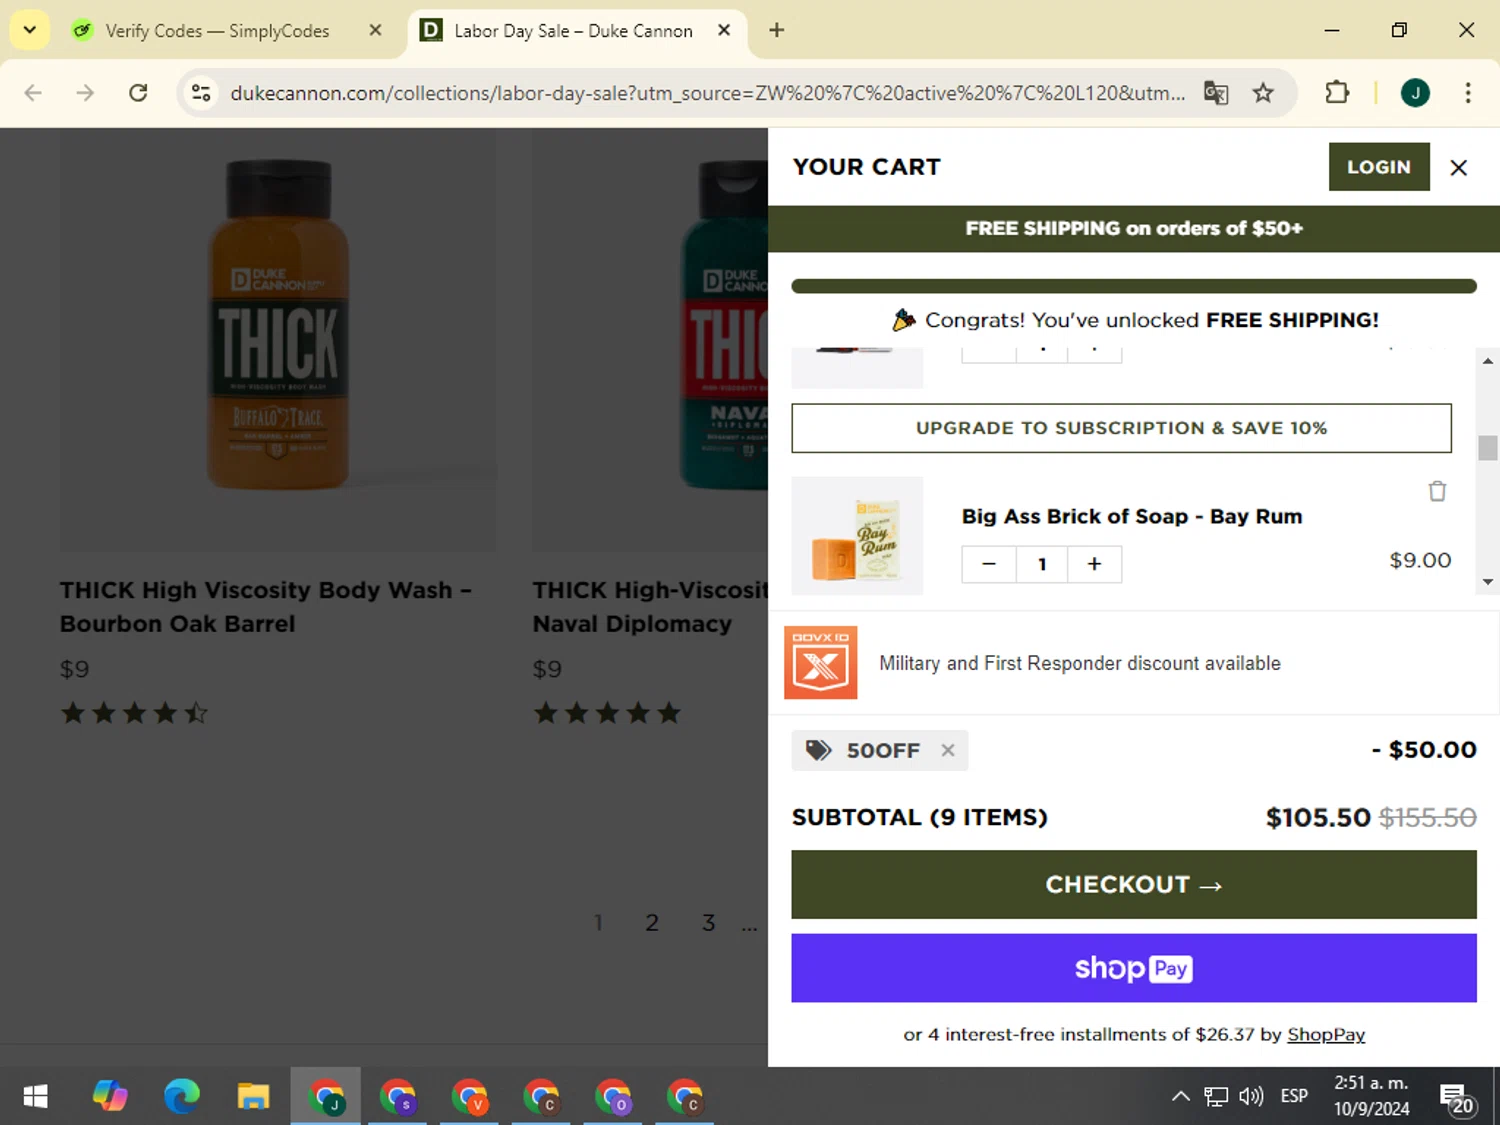View site information icon in address bar
The image size is (1500, 1125).
tap(201, 93)
